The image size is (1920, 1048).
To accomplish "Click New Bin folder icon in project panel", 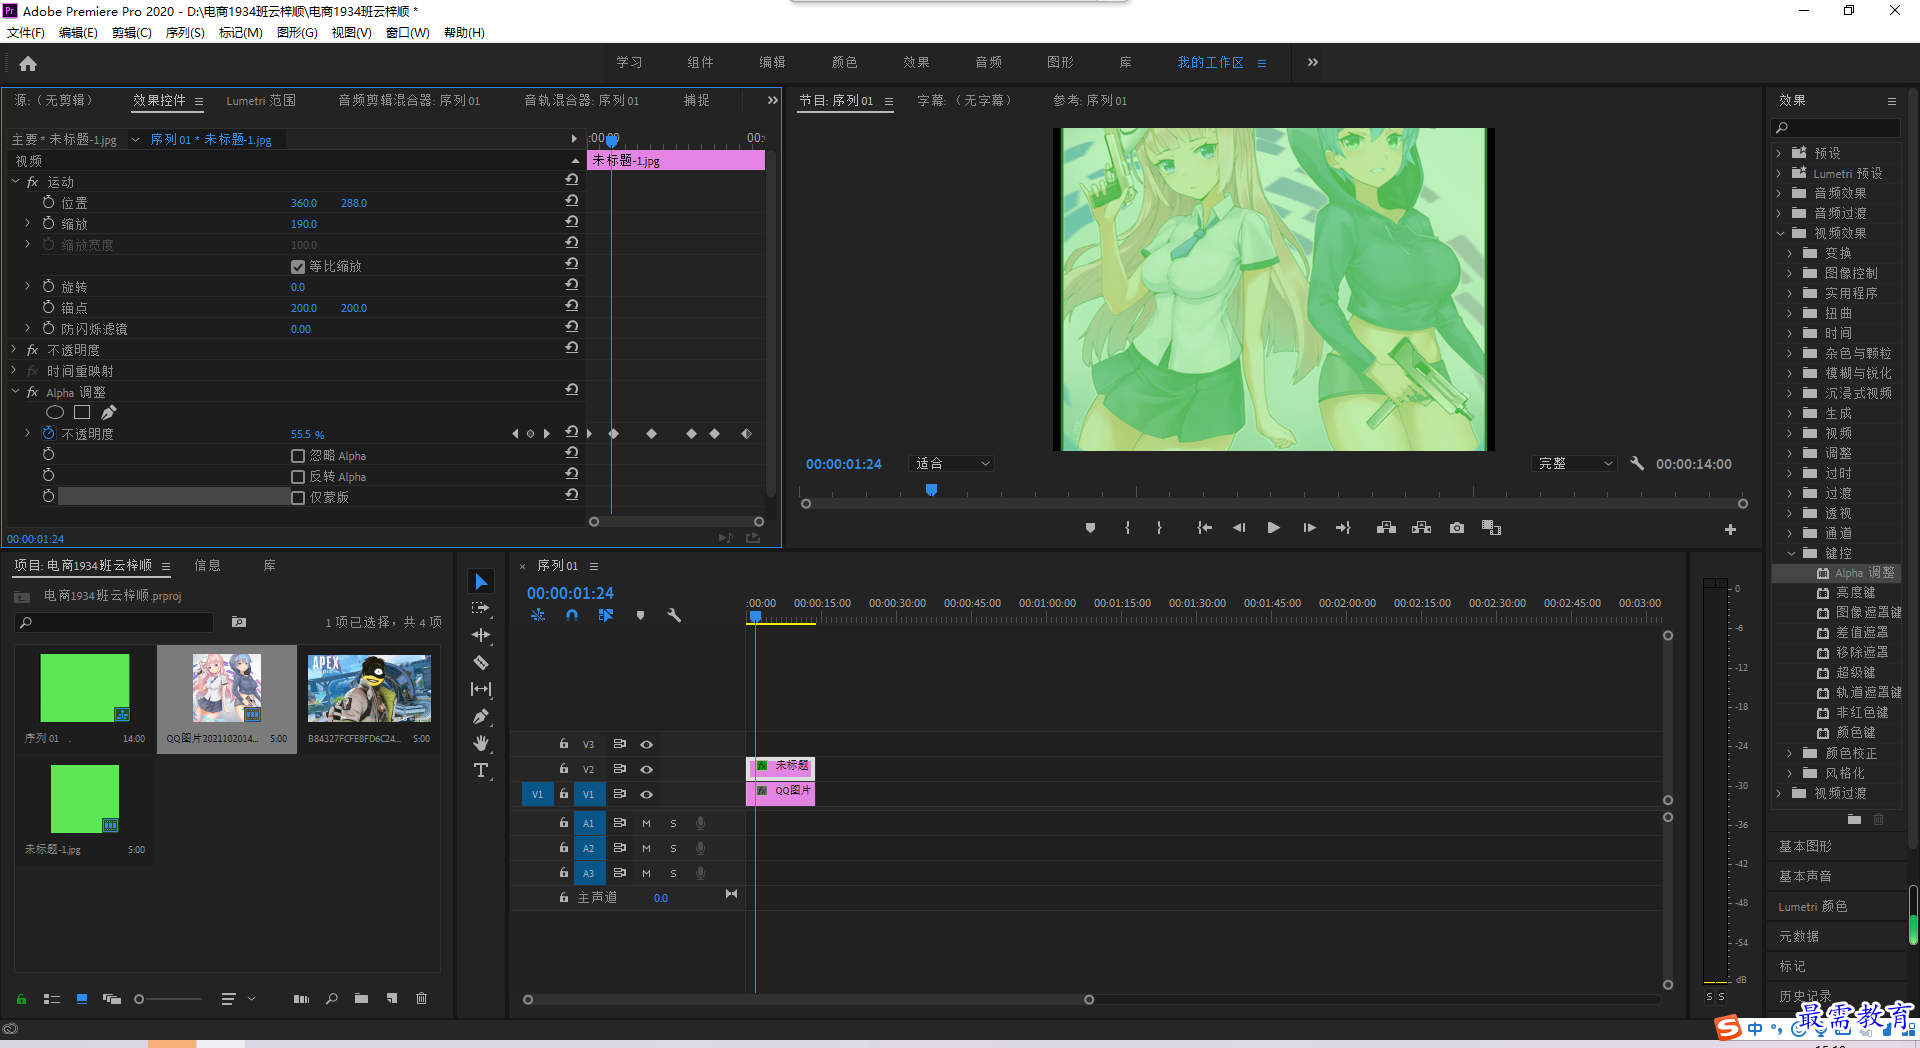I will pyautogui.click(x=361, y=998).
